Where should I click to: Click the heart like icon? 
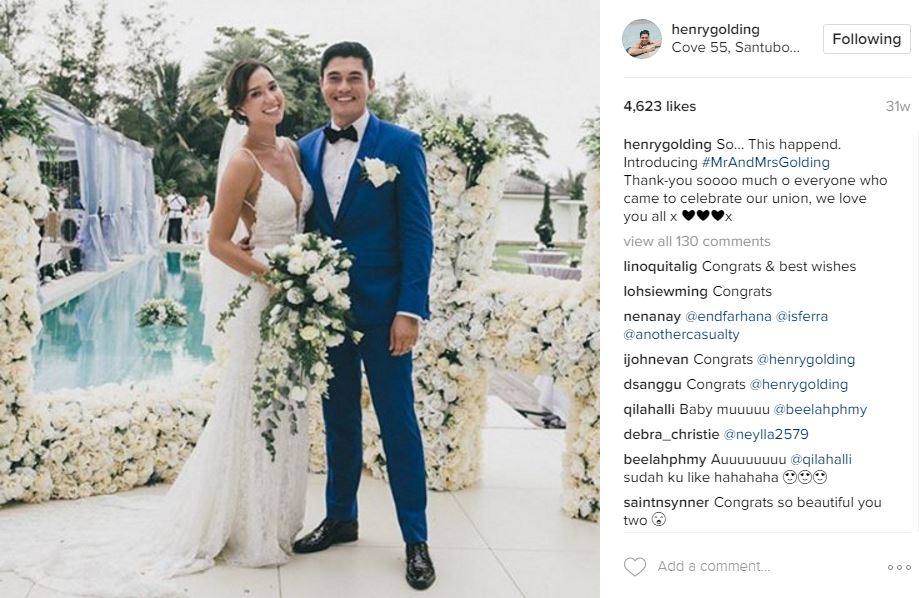click(x=634, y=566)
